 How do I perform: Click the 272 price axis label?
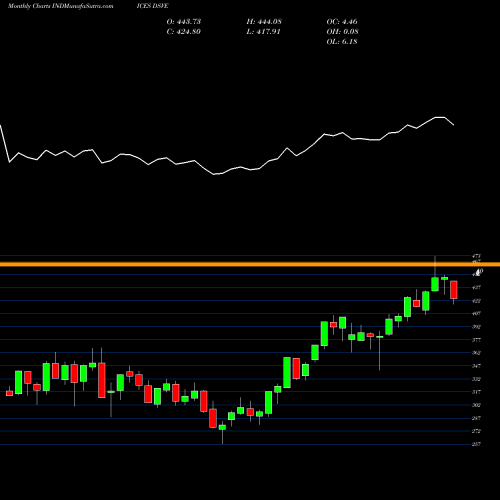[x=476, y=431]
